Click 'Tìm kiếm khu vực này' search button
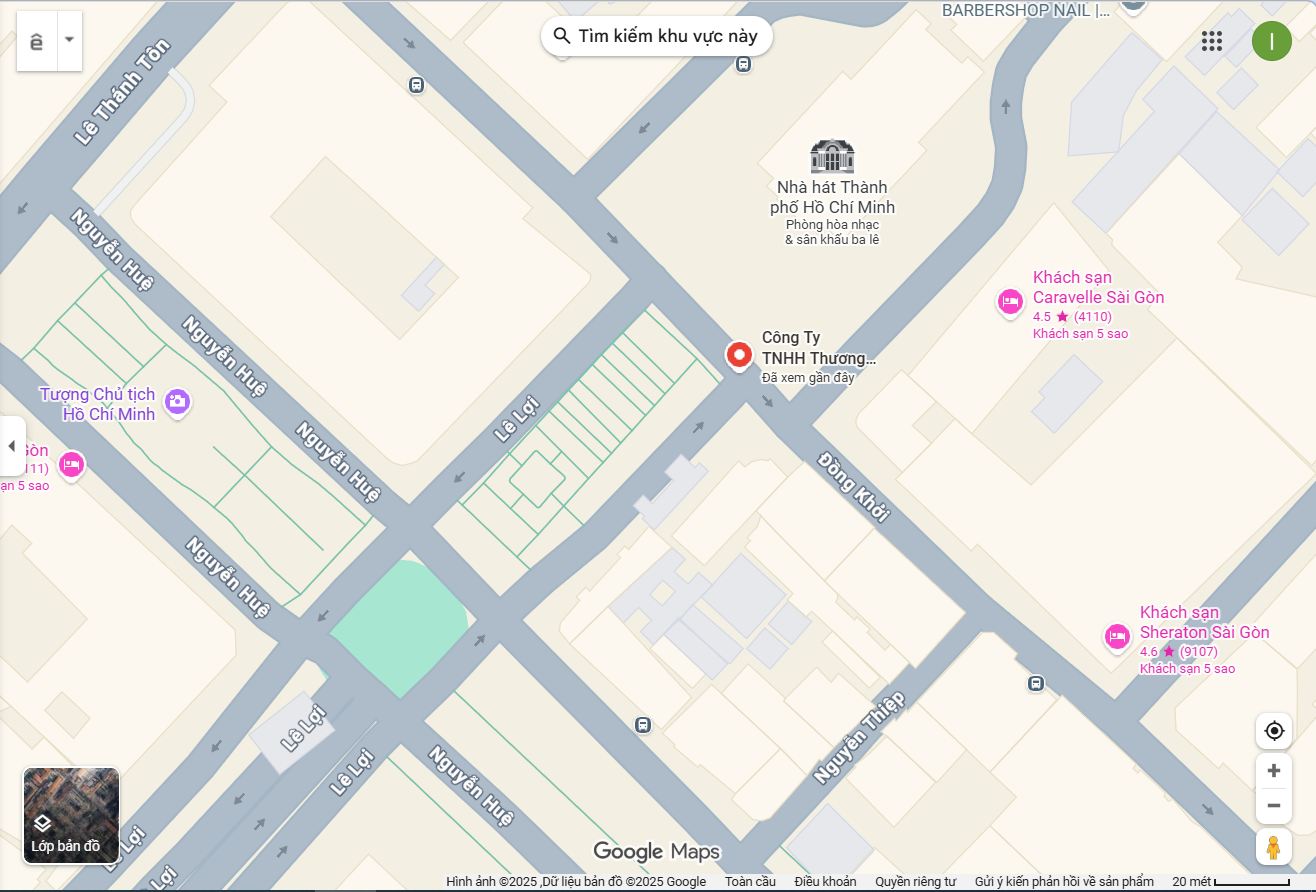The image size is (1316, 892). point(656,36)
